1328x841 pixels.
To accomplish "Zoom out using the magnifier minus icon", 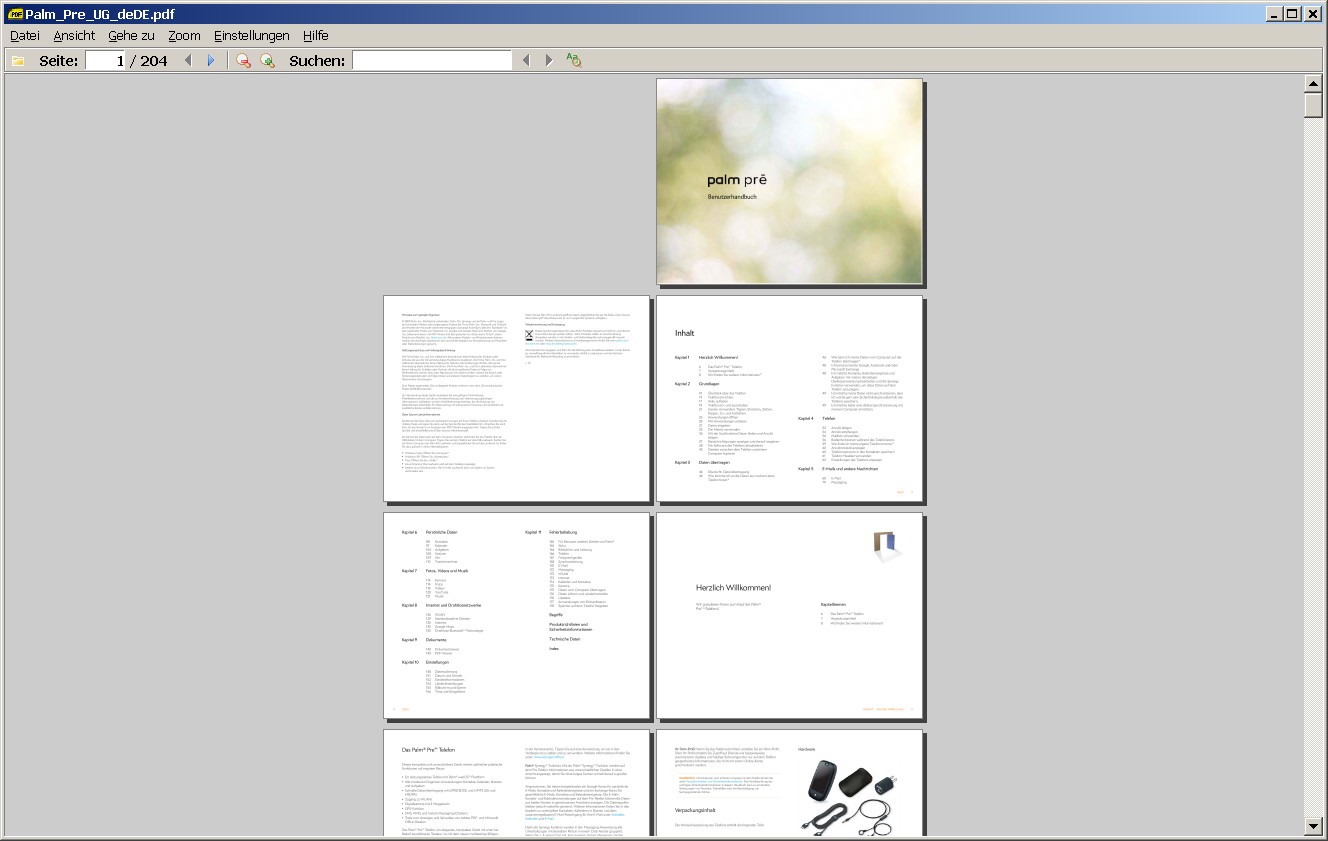I will pos(243,60).
